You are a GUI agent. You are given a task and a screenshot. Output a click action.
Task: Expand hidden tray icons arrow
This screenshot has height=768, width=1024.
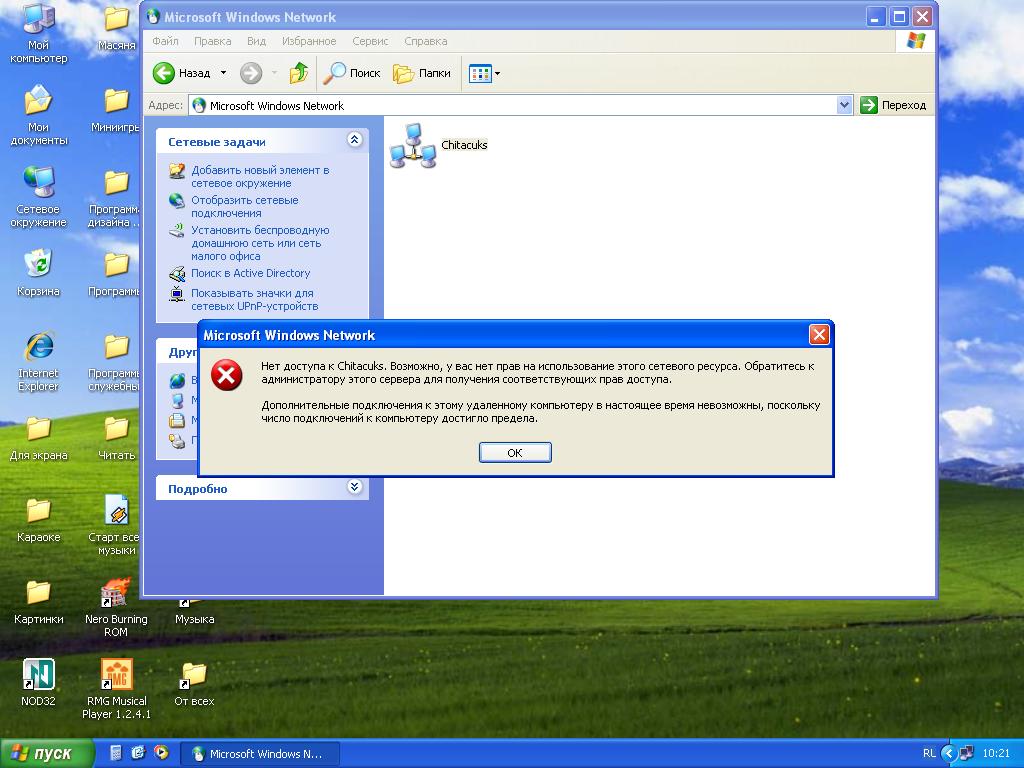[x=949, y=754]
